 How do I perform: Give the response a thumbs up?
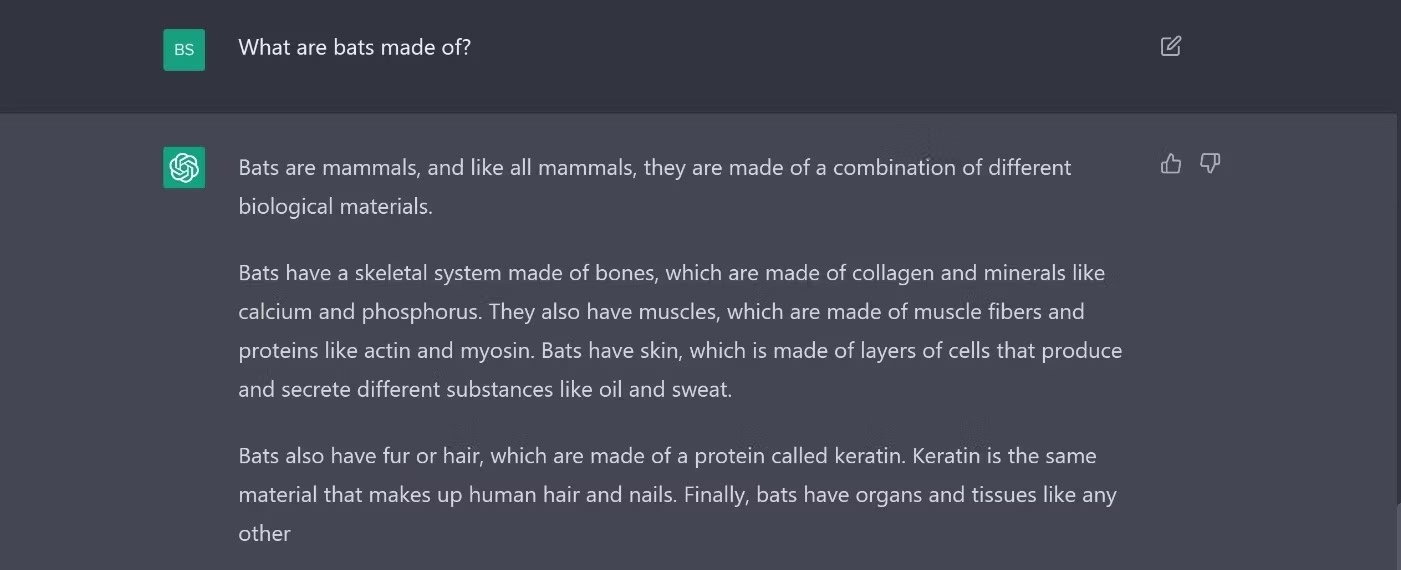click(1171, 163)
